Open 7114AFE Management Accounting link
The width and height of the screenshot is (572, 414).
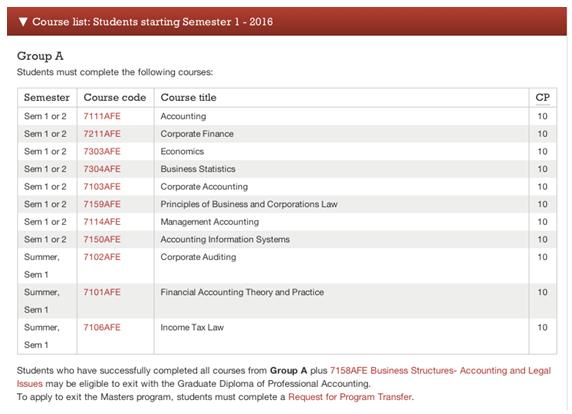pyautogui.click(x=102, y=222)
